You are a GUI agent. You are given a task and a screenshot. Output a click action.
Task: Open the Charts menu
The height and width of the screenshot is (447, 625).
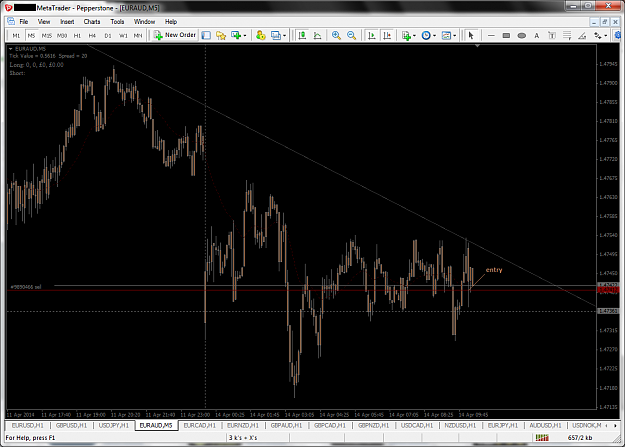(x=92, y=22)
